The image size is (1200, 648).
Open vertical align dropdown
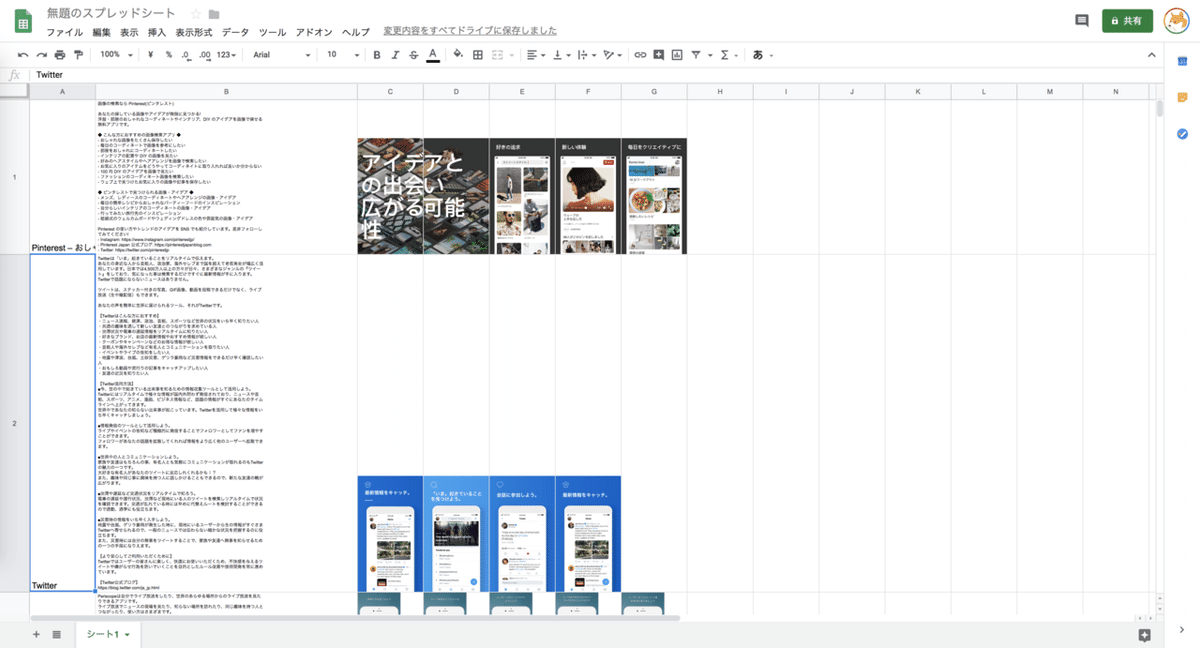click(561, 54)
